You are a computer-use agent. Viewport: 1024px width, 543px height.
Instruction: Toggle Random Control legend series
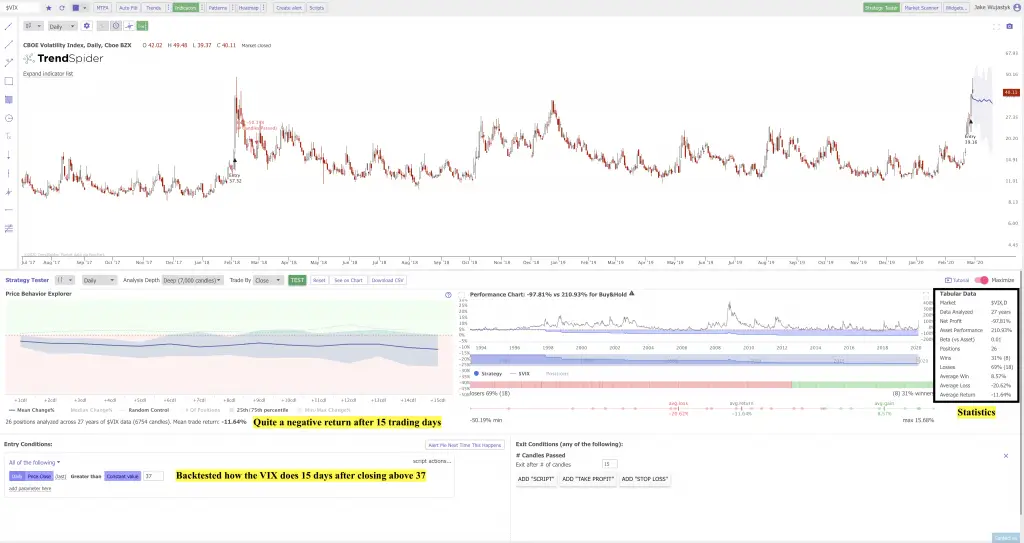[x=145, y=410]
